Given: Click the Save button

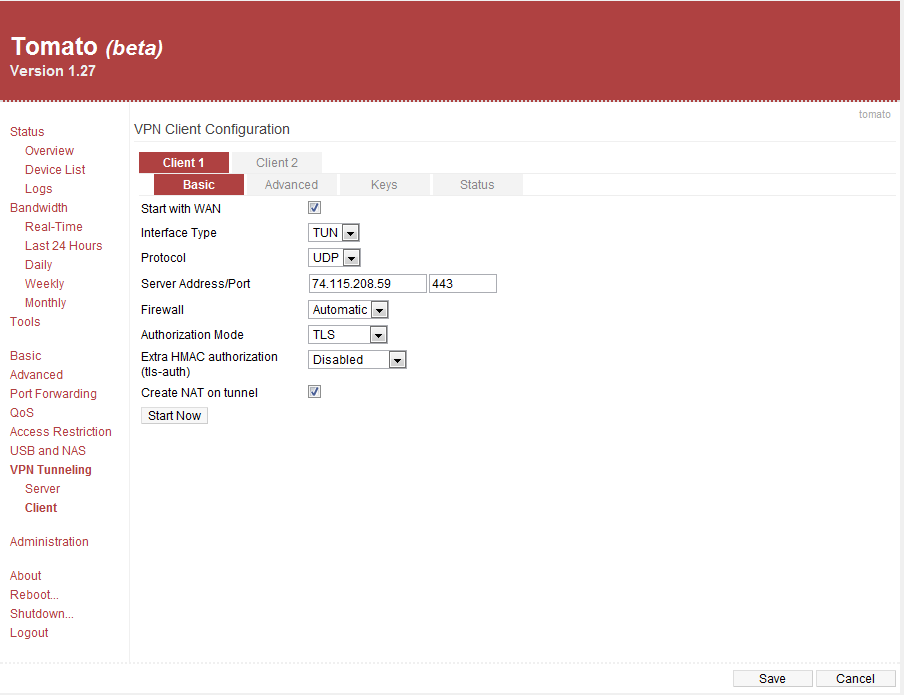Looking at the screenshot, I should coord(773,678).
